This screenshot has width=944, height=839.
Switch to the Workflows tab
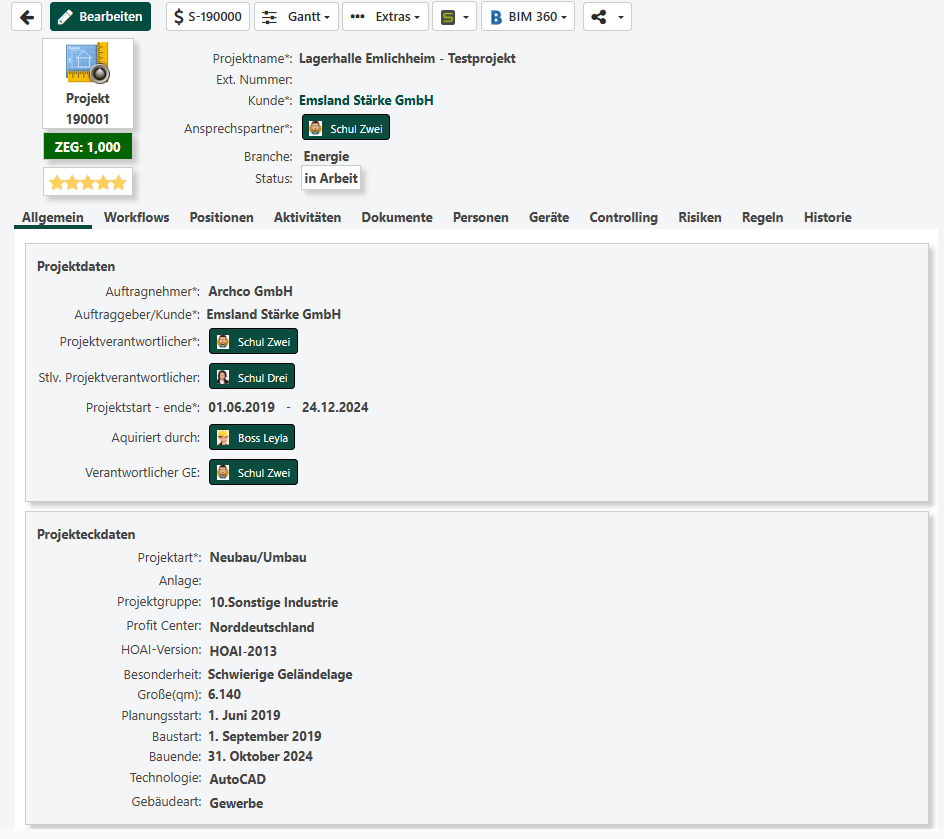pyautogui.click(x=136, y=217)
